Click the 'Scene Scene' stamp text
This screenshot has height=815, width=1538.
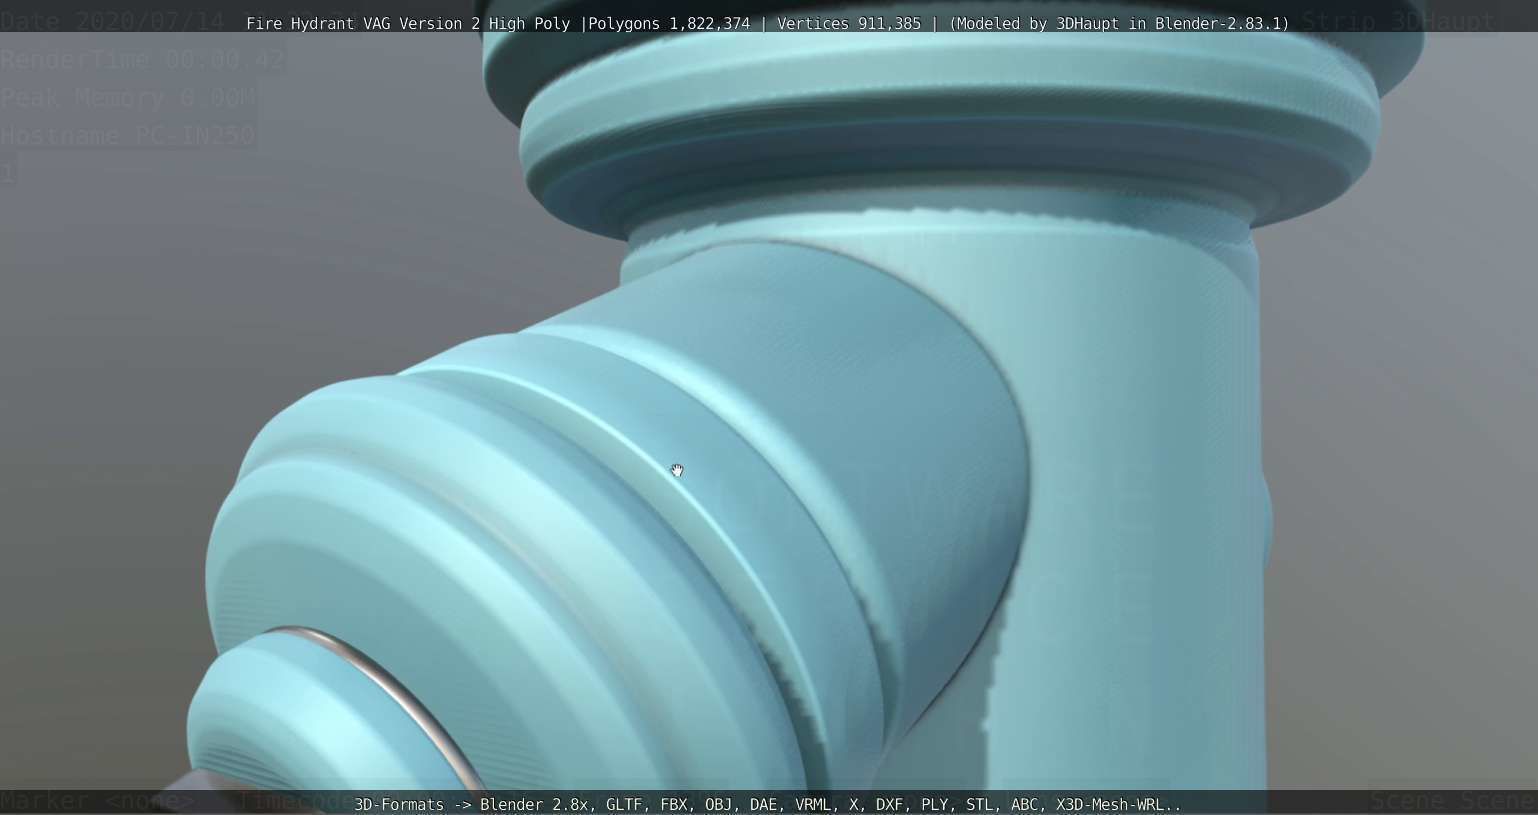point(1453,801)
